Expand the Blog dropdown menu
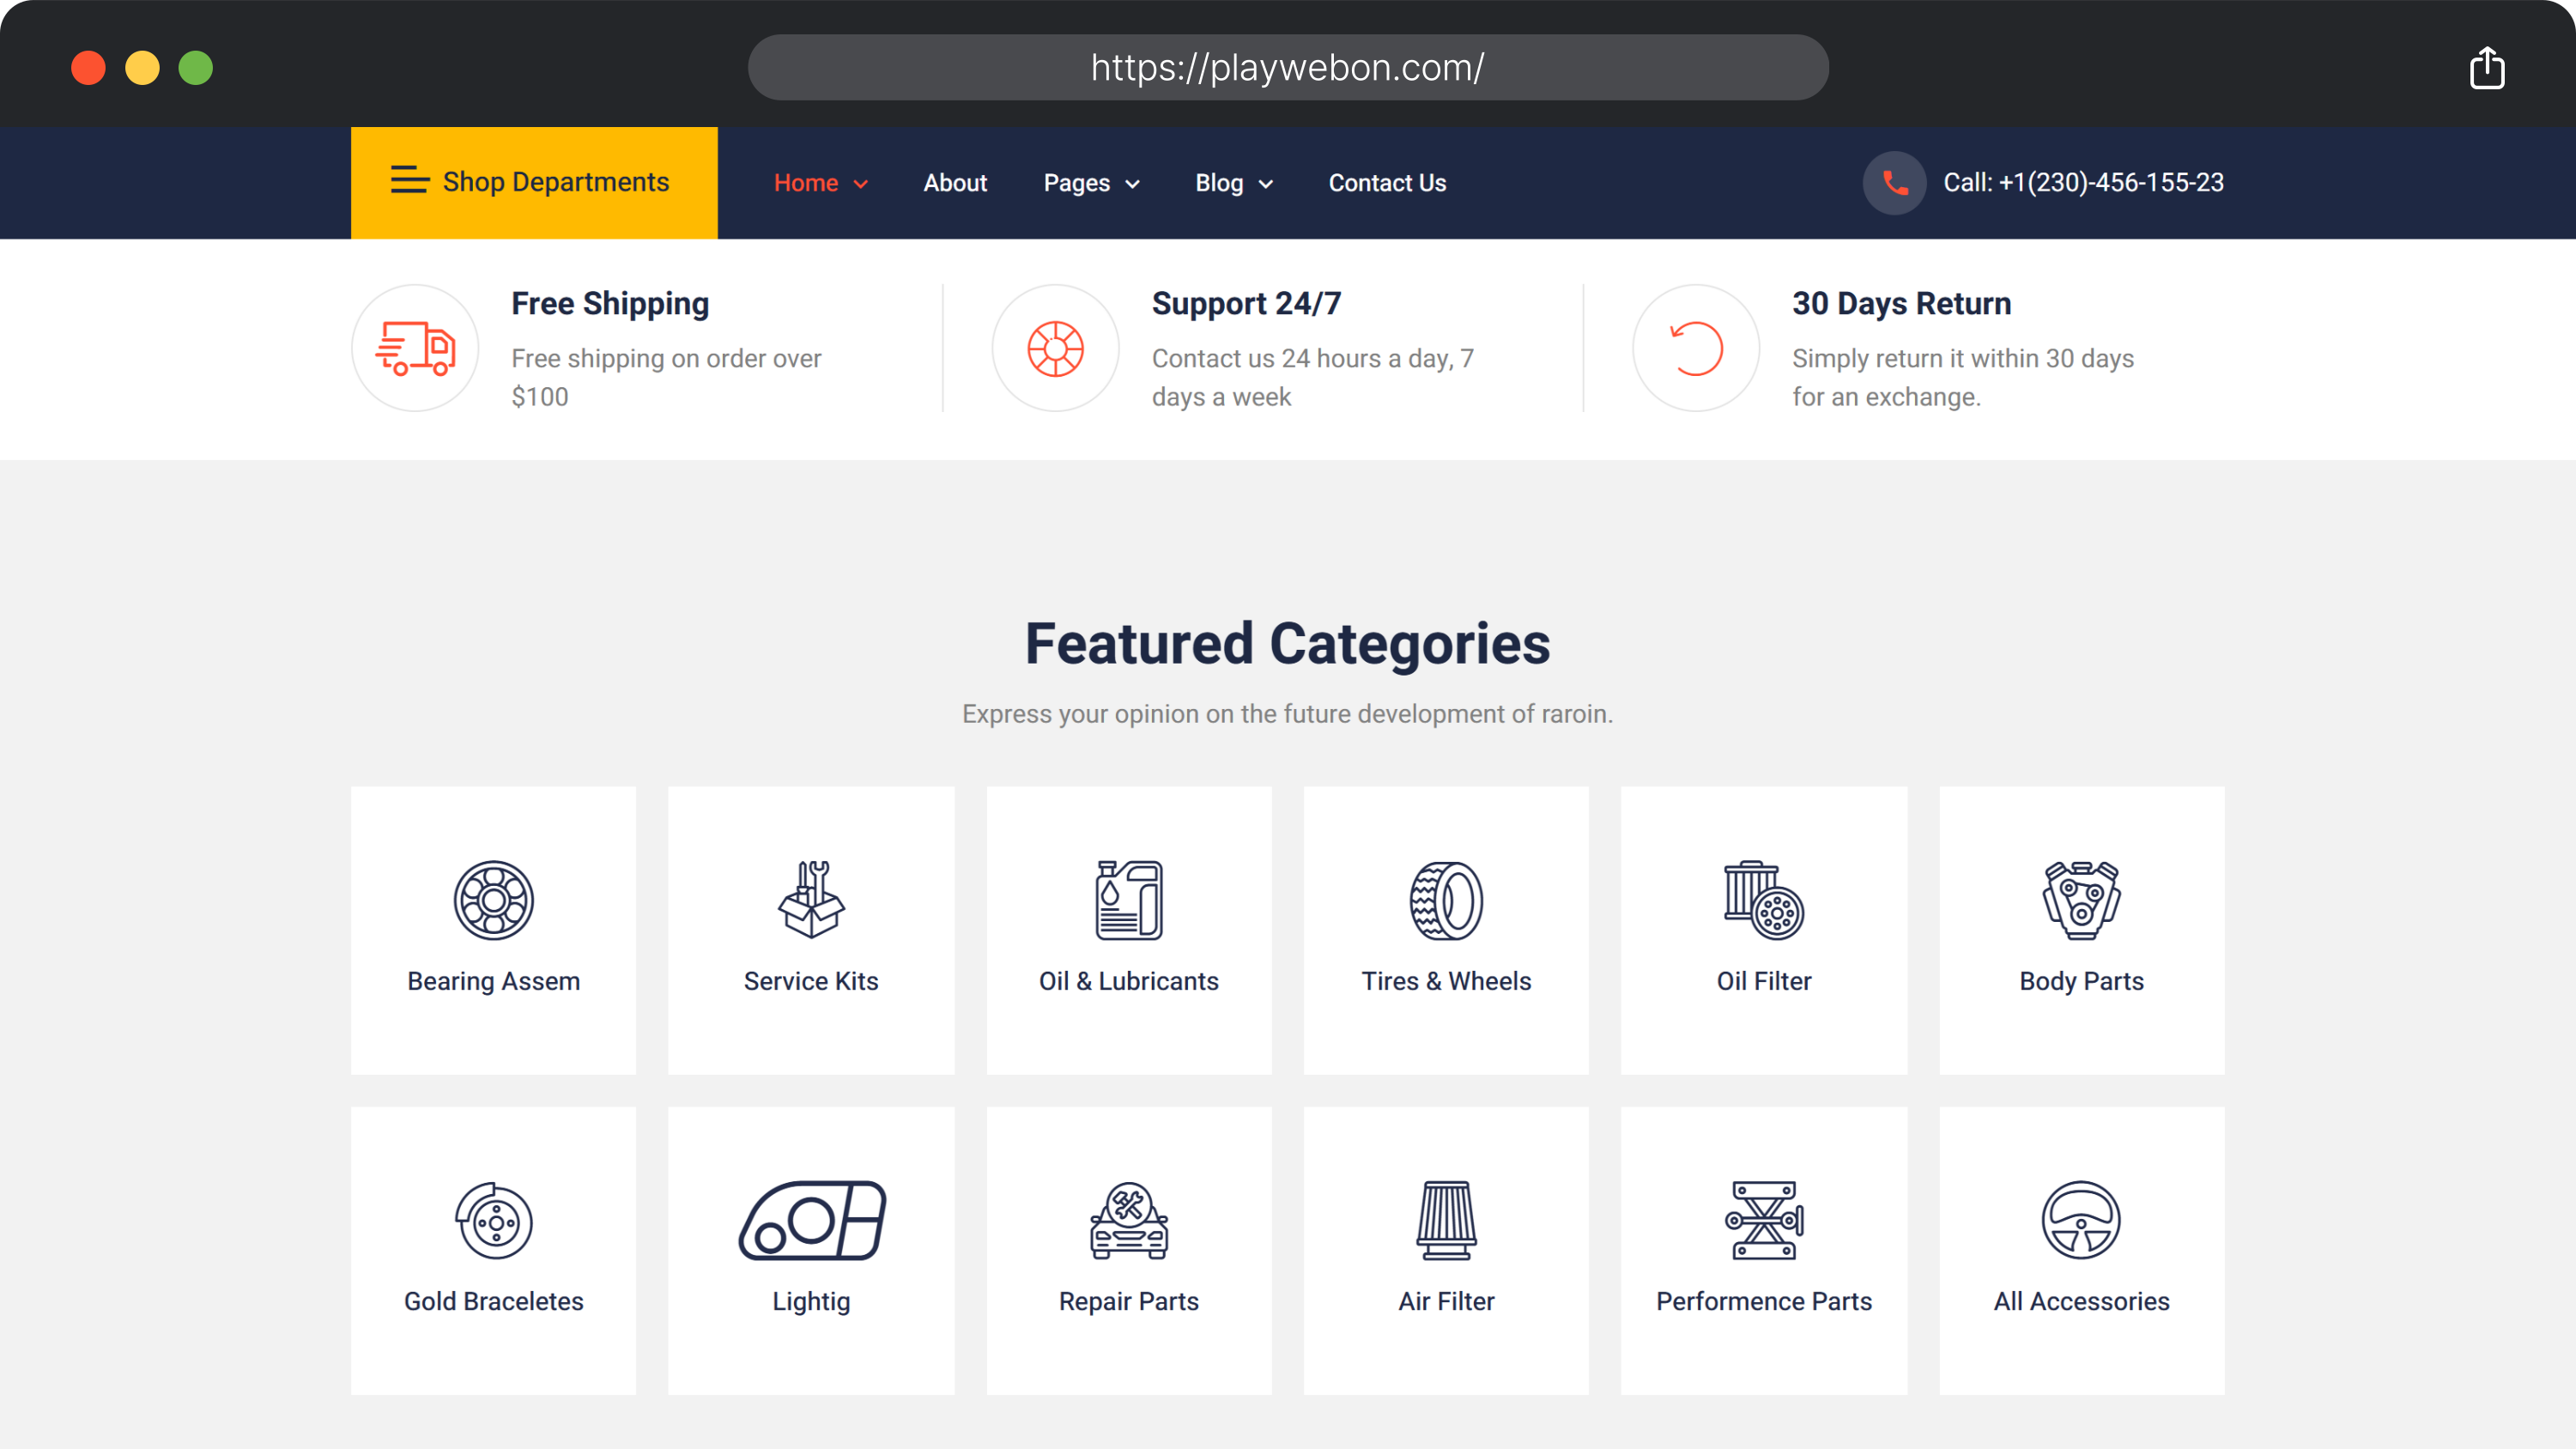Image resolution: width=2576 pixels, height=1449 pixels. 1233,183
